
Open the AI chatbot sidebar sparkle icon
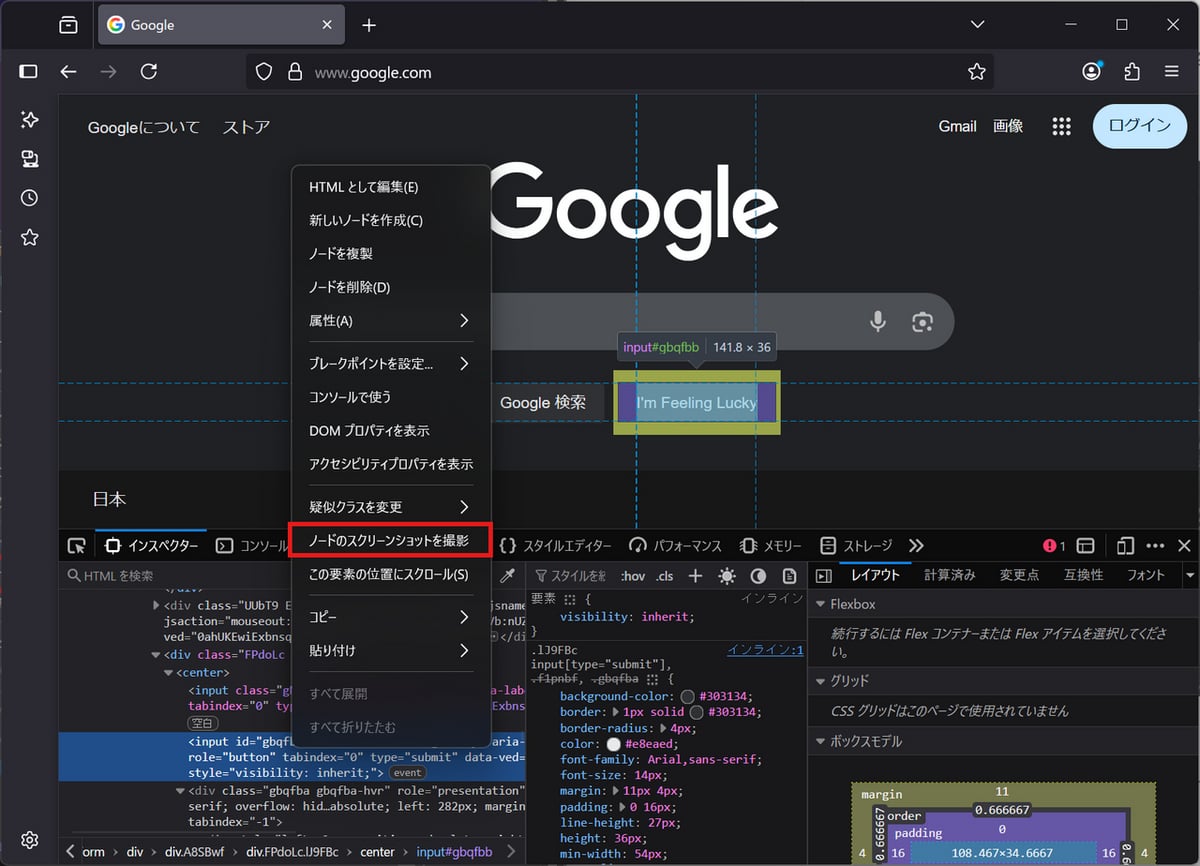point(29,120)
